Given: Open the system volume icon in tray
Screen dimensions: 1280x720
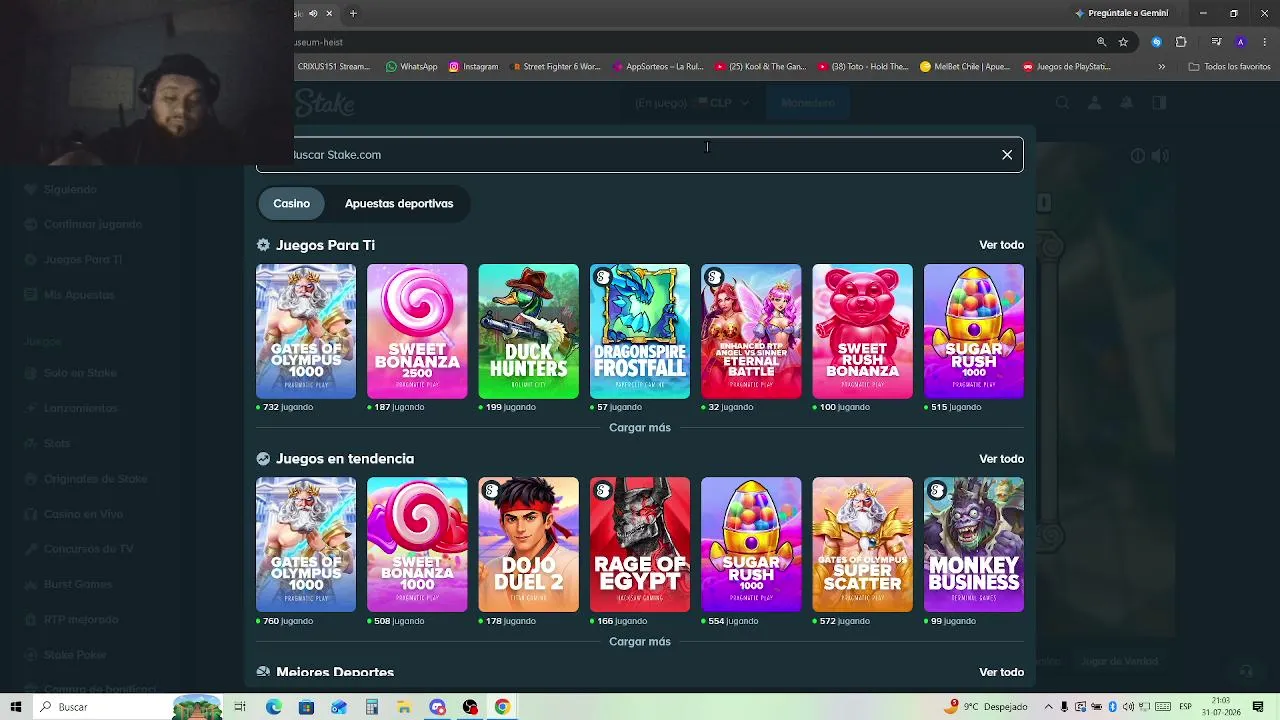Looking at the screenshot, I should 1128,707.
